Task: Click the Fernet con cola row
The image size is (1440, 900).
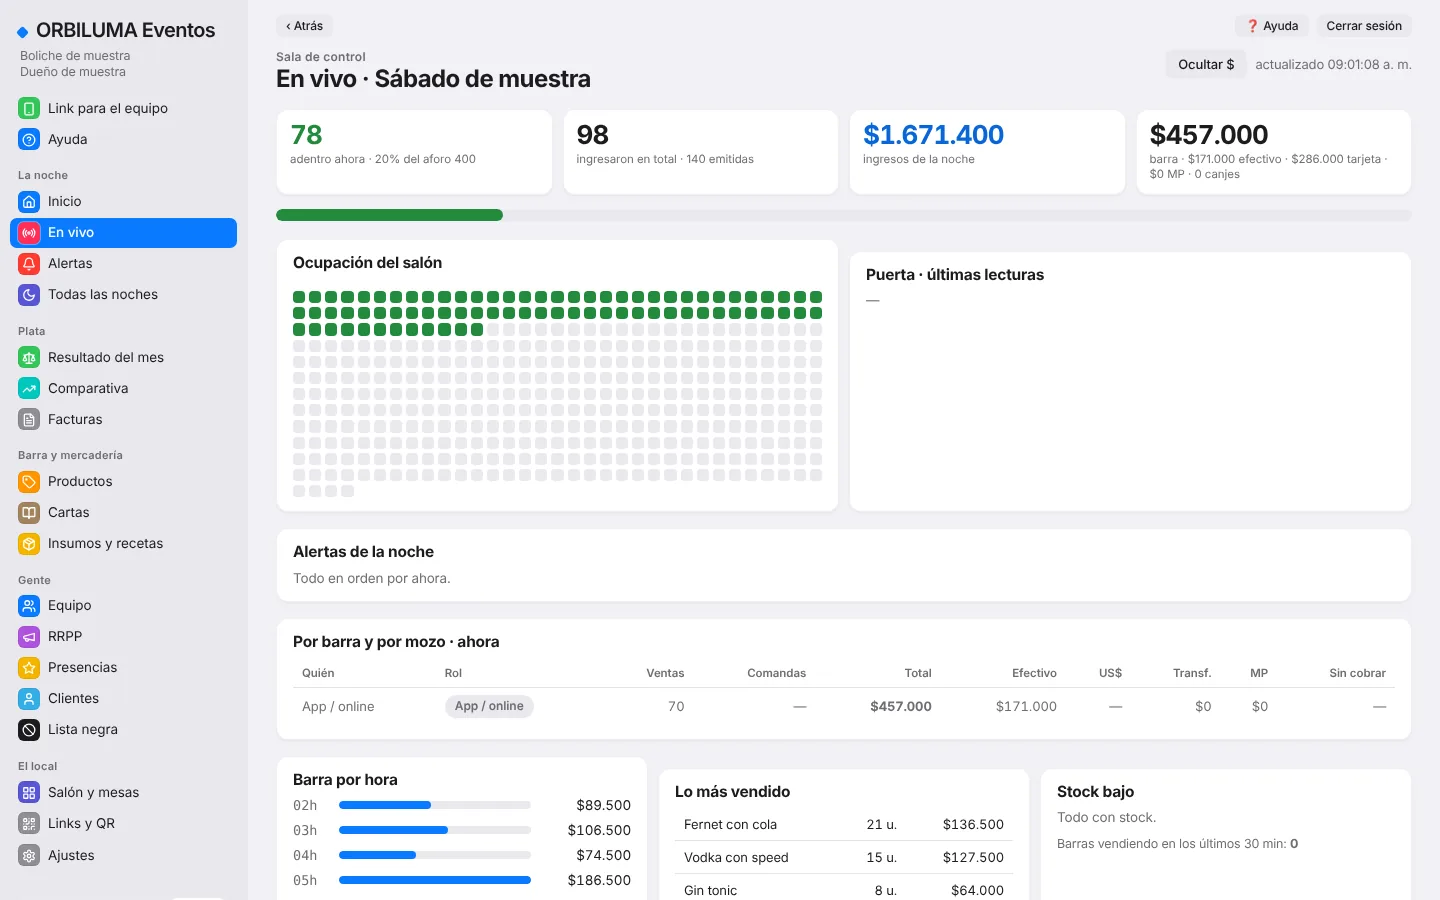Action: [x=844, y=824]
